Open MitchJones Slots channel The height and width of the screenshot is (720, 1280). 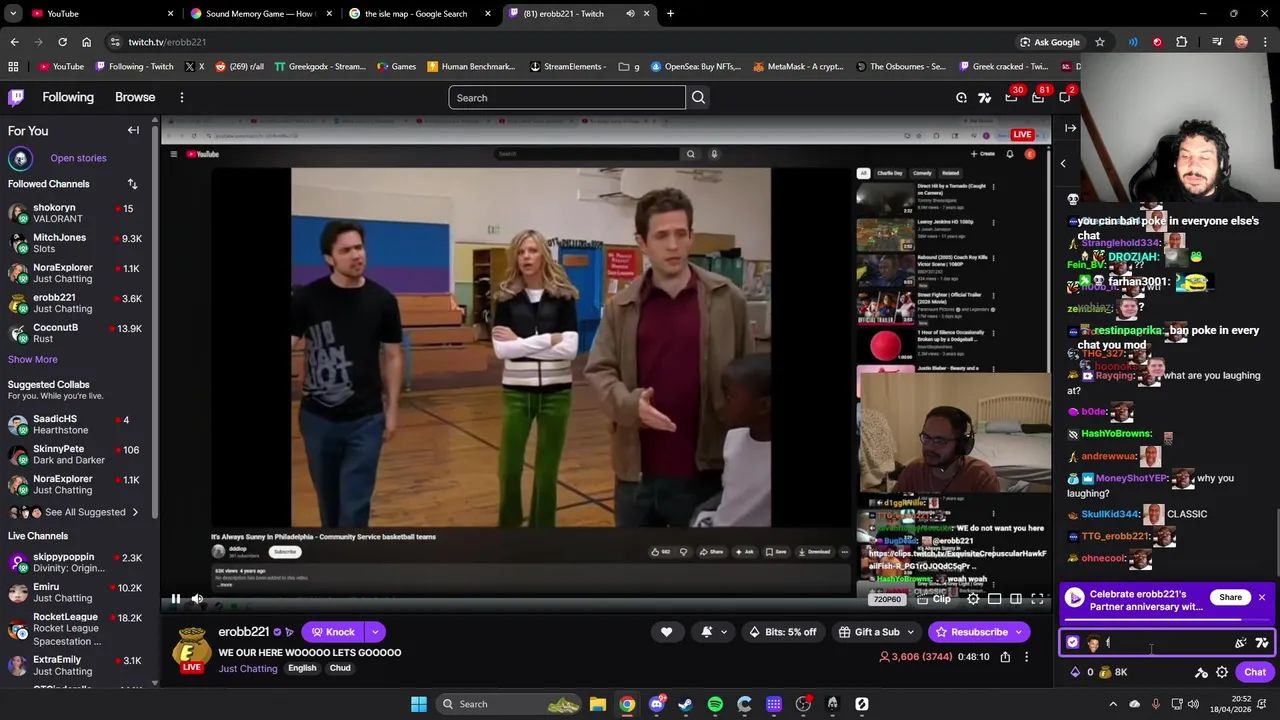tap(77, 243)
